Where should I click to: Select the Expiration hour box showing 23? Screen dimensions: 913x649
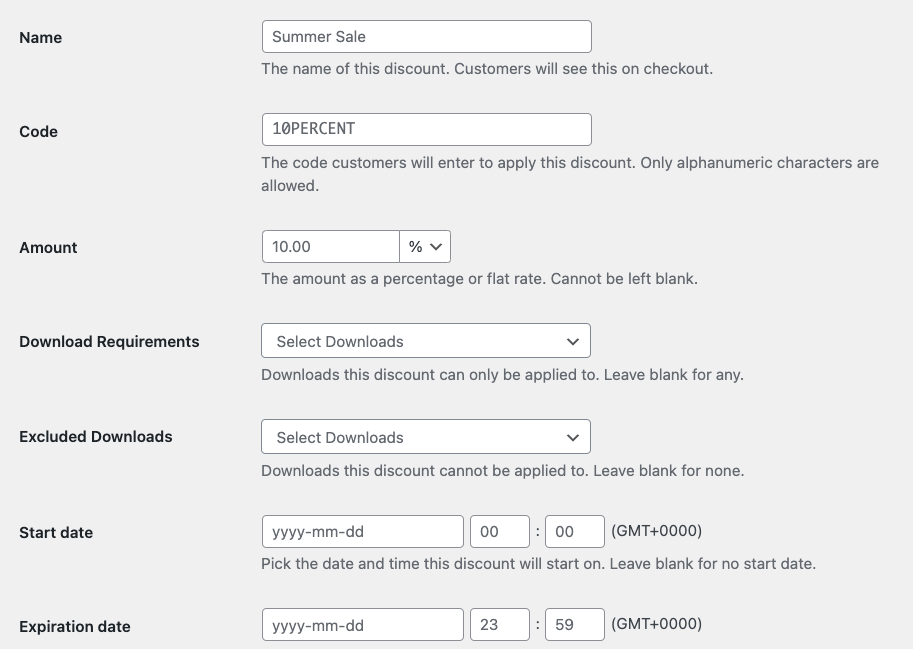tap(499, 626)
